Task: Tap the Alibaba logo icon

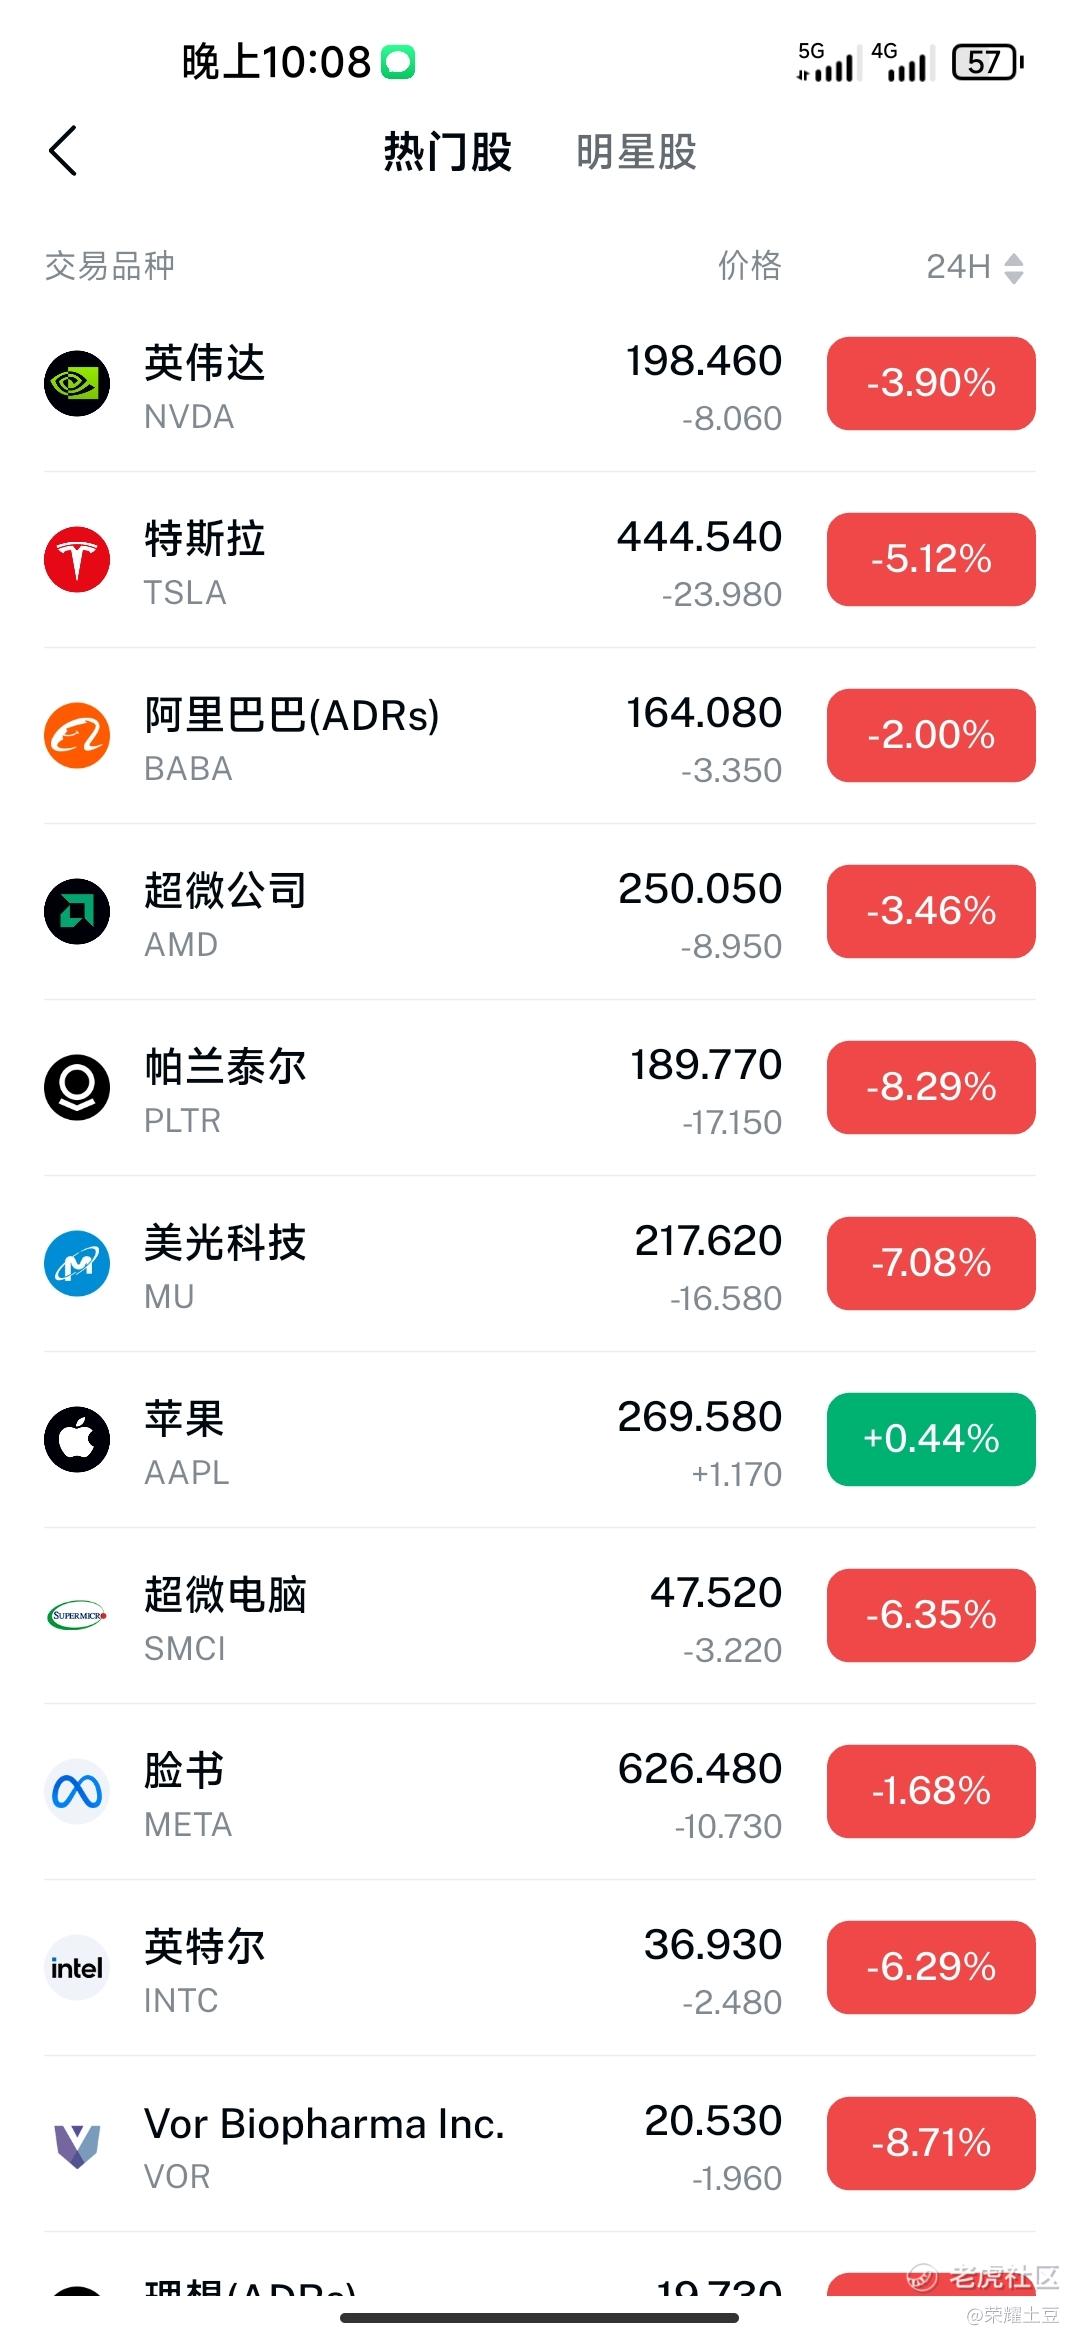Action: pyautogui.click(x=77, y=735)
